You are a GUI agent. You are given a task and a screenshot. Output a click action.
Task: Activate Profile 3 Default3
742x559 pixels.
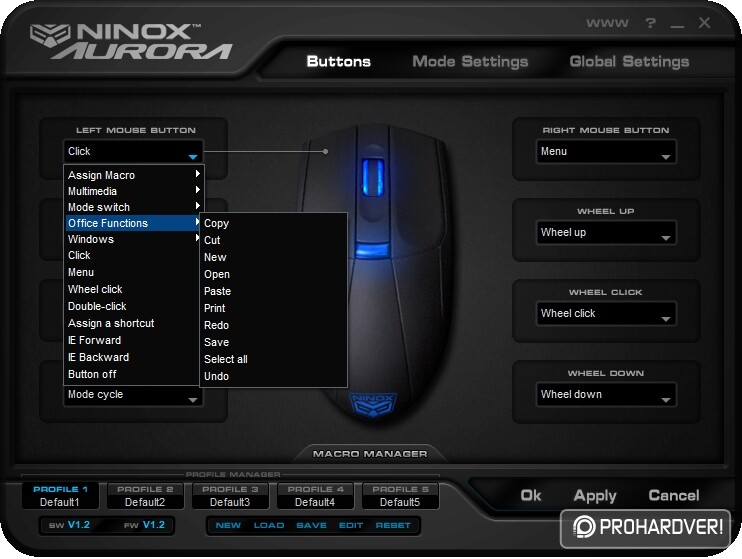(x=230, y=496)
